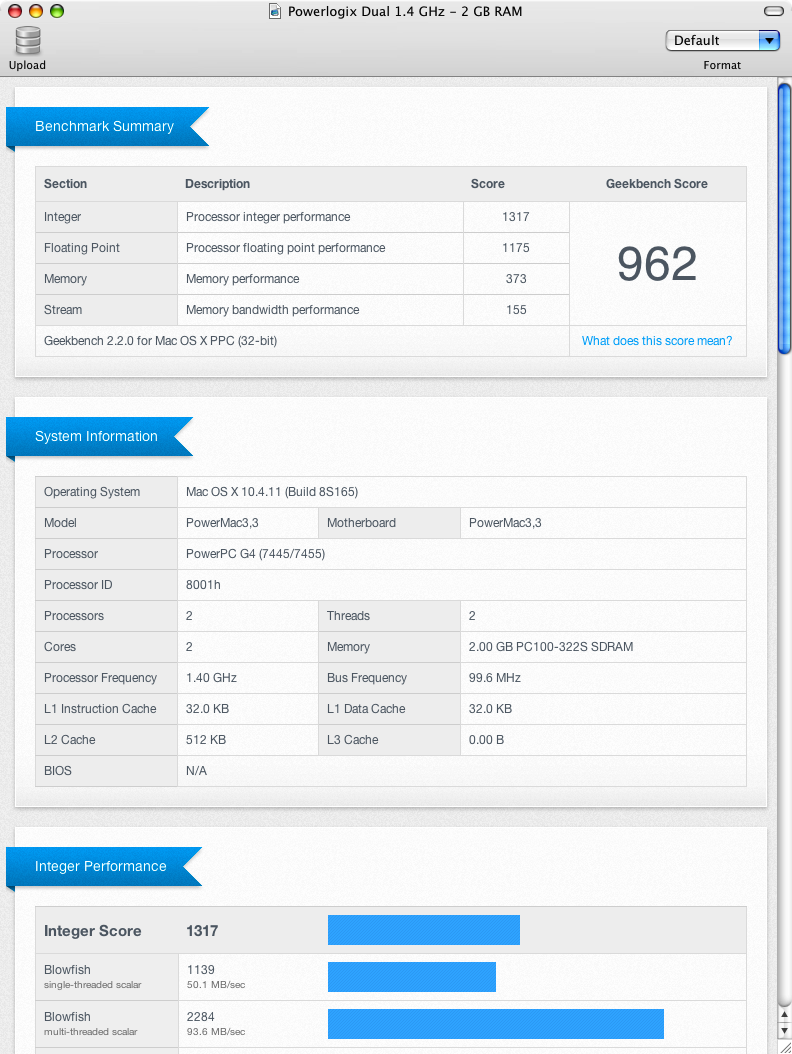Click Processor Frequency value 1.40 GHz

pyautogui.click(x=211, y=678)
